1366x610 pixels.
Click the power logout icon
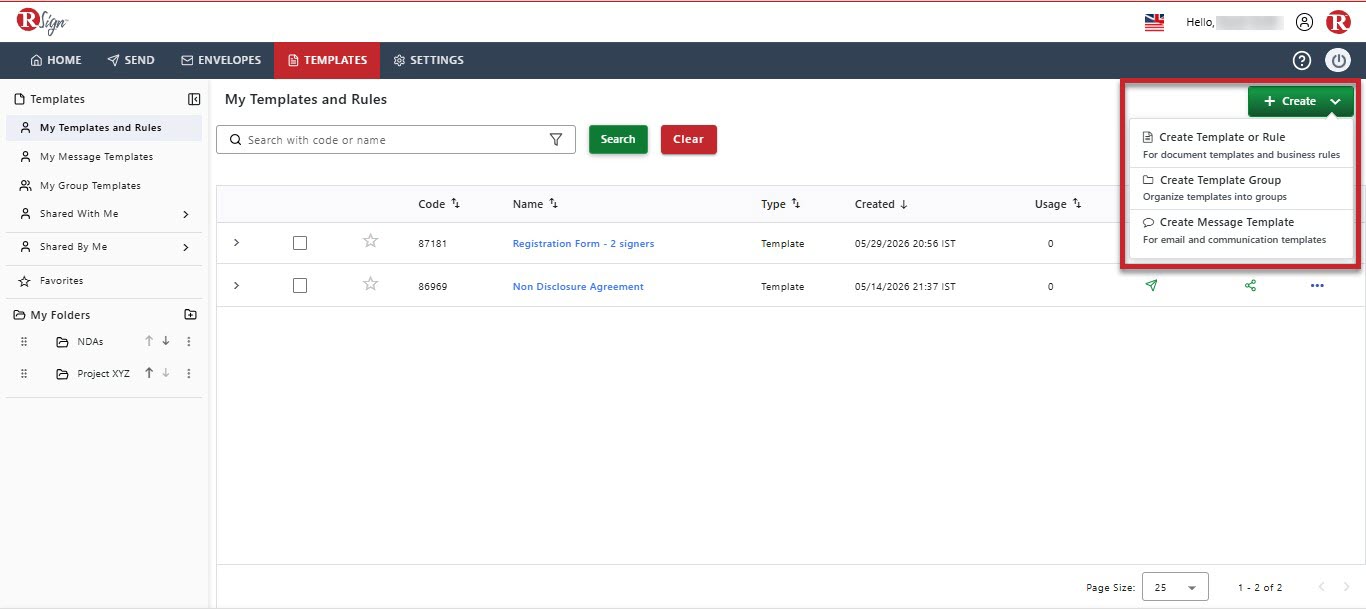pyautogui.click(x=1338, y=60)
